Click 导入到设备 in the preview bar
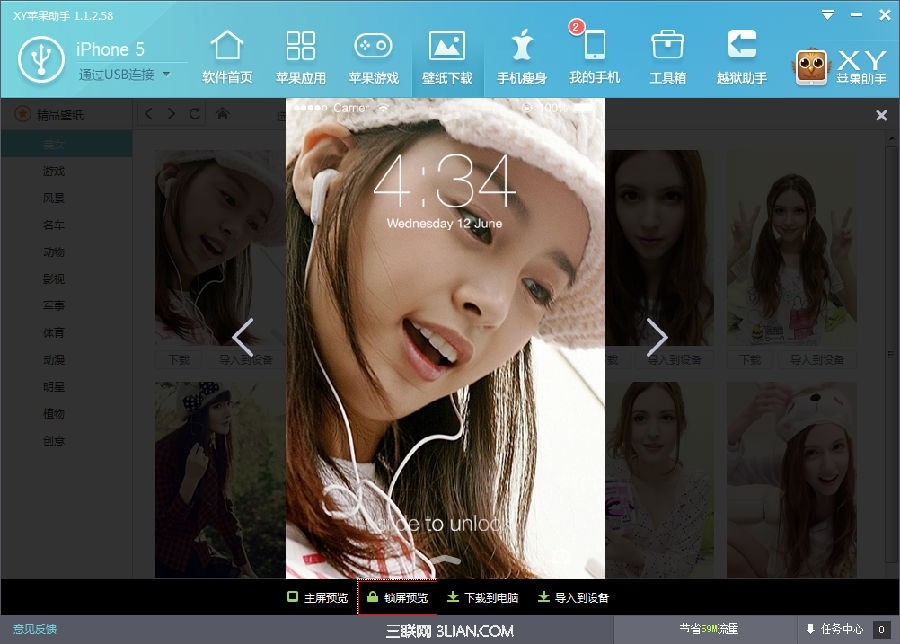 (x=573, y=598)
